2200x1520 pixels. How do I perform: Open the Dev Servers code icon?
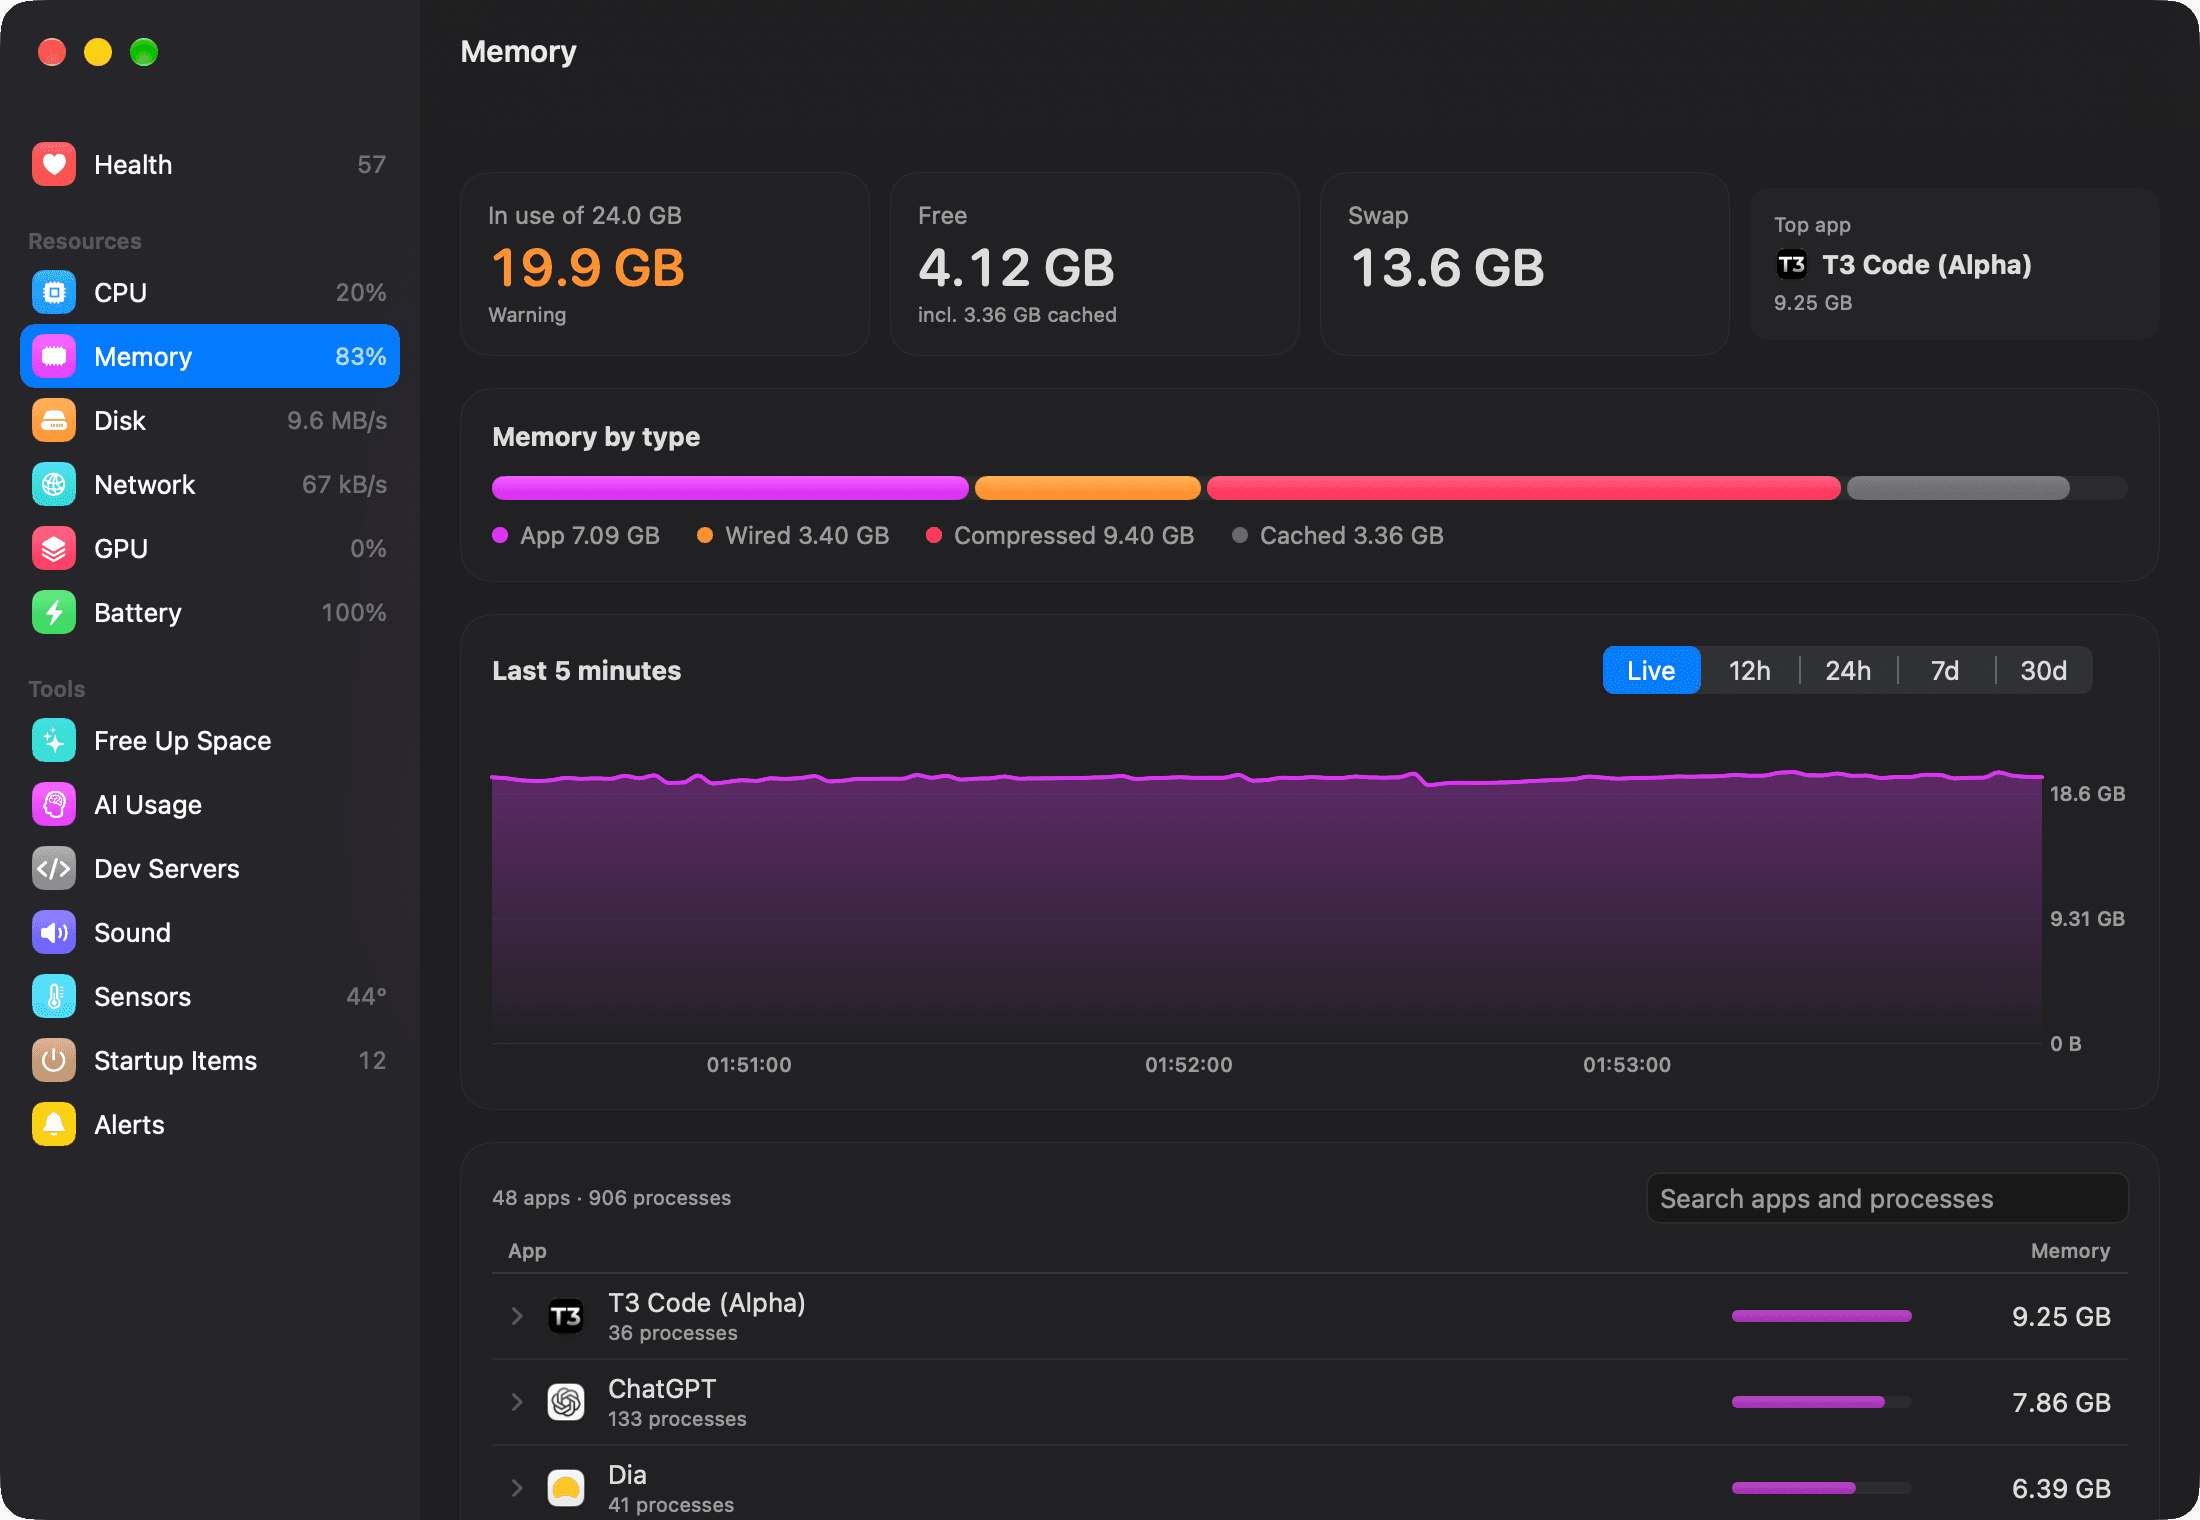[54, 869]
